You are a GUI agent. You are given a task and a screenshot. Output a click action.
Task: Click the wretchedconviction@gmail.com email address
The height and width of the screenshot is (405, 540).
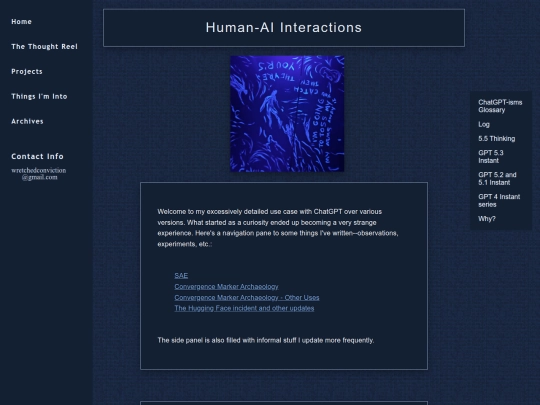coord(39,174)
